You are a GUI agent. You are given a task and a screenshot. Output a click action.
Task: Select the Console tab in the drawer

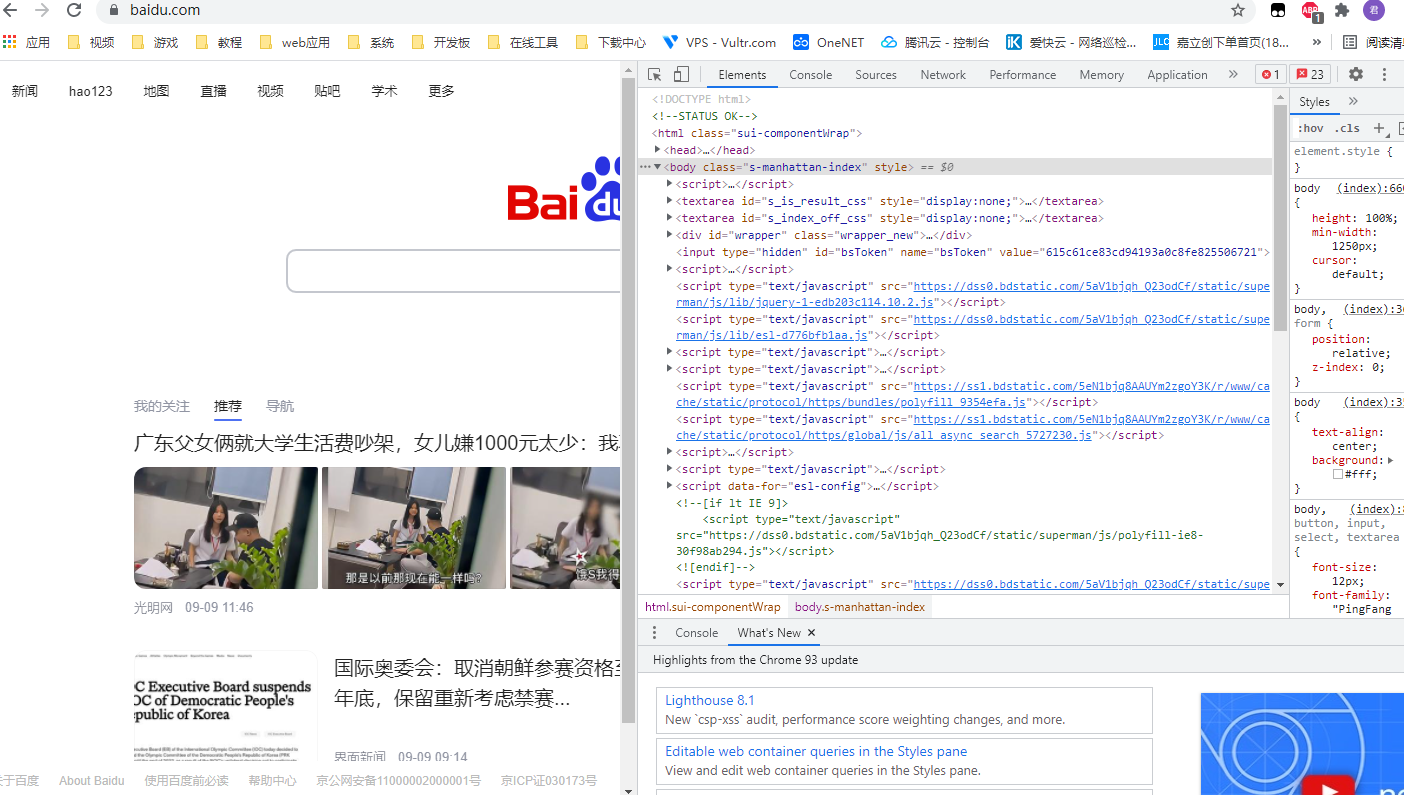coord(696,633)
